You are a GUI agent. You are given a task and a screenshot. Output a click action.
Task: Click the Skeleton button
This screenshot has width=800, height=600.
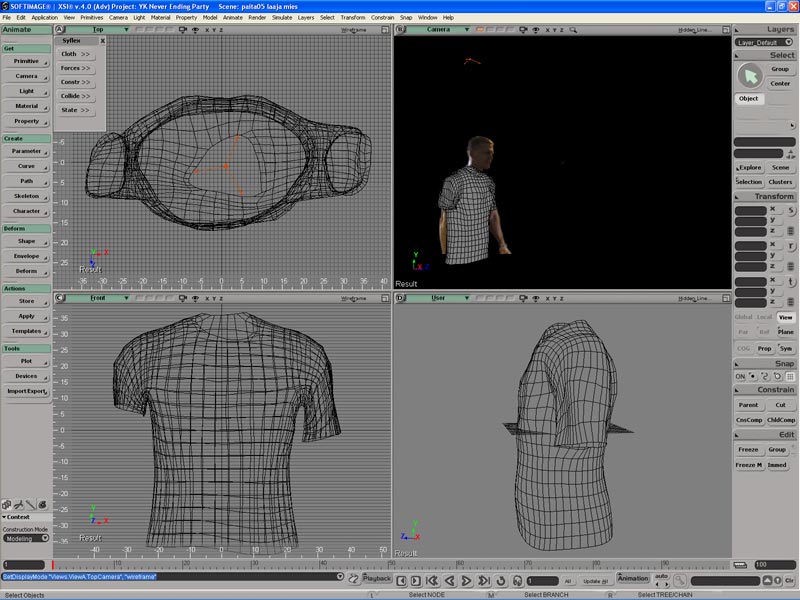26,196
